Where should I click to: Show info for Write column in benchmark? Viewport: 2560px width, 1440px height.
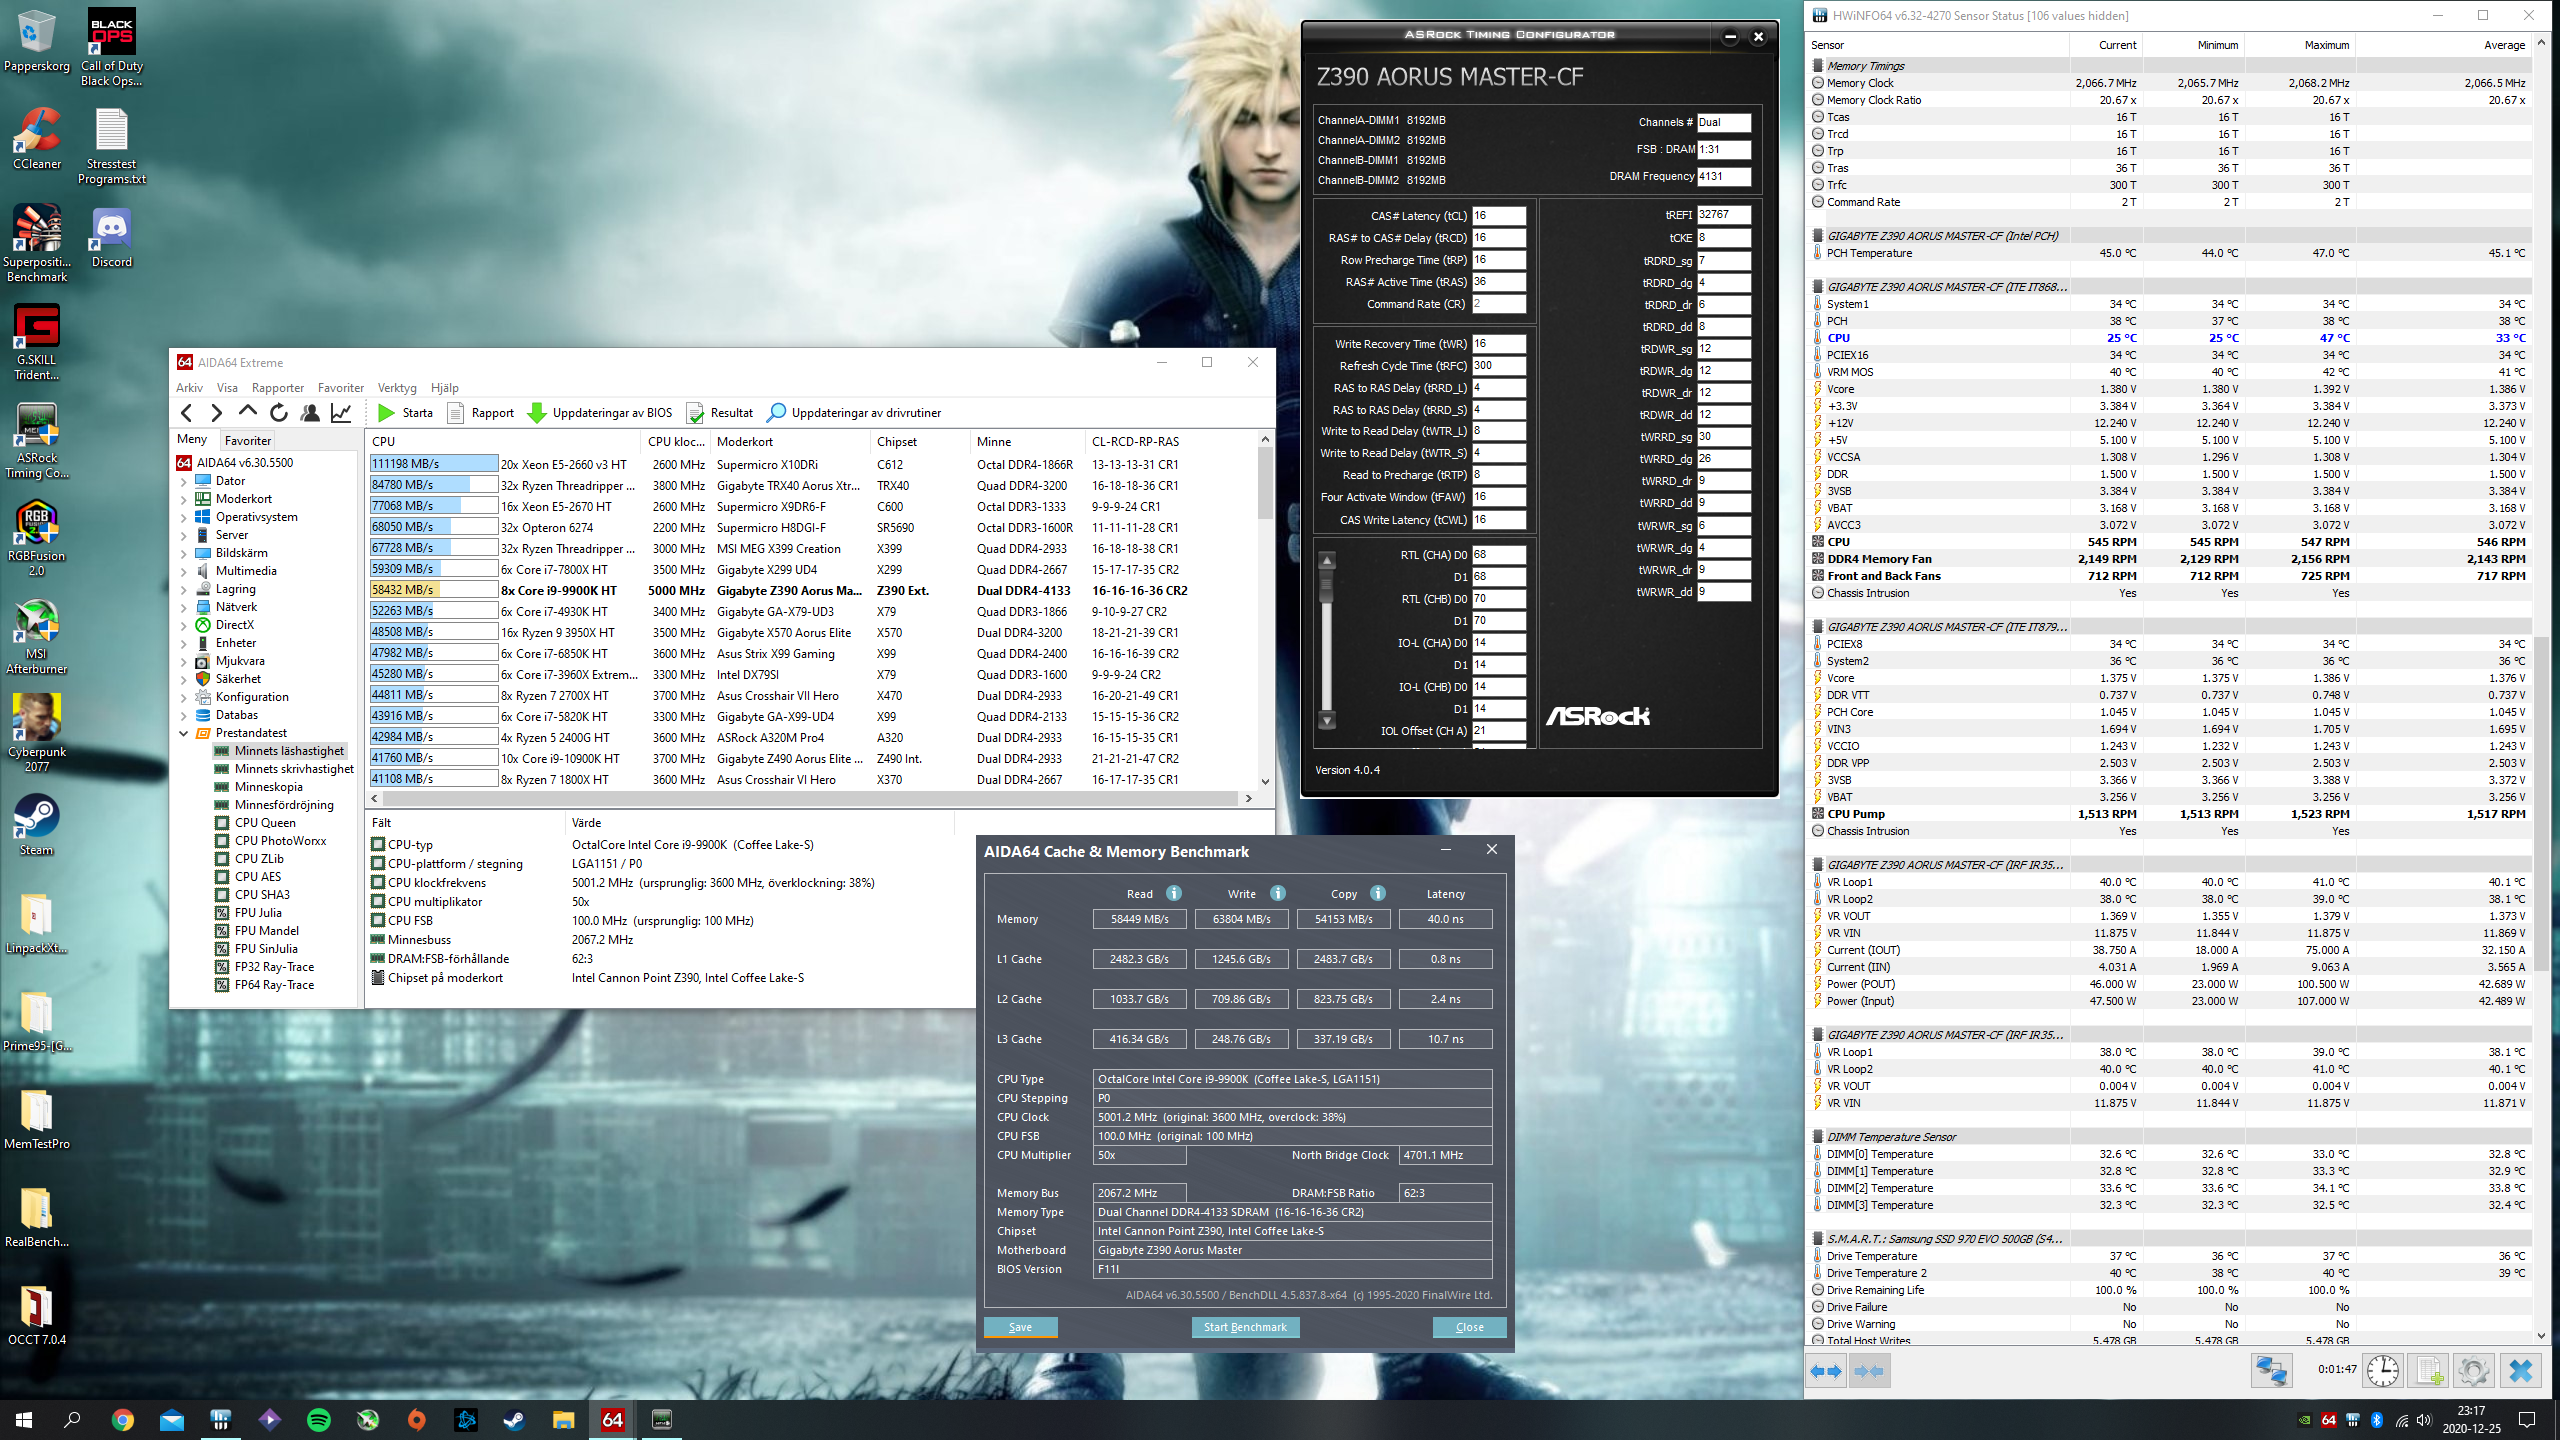[1278, 893]
